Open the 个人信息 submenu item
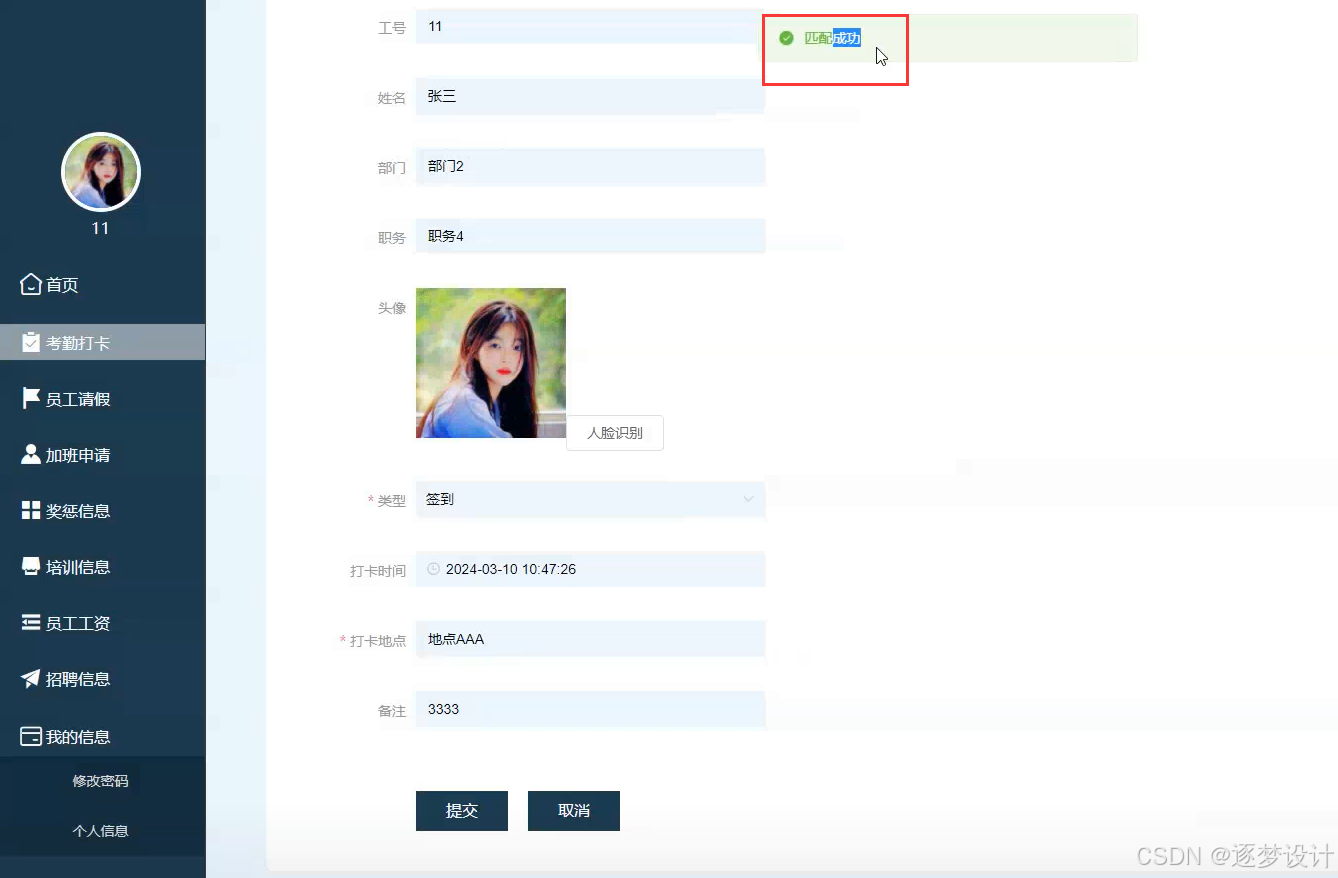 tap(102, 831)
